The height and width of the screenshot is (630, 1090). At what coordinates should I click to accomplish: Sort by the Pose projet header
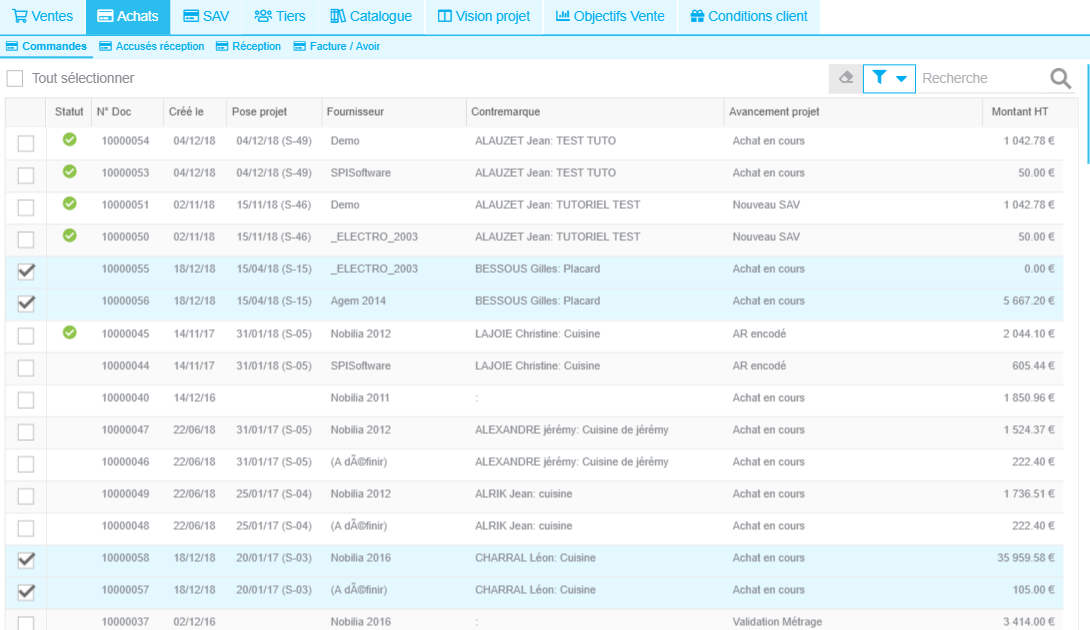point(274,112)
